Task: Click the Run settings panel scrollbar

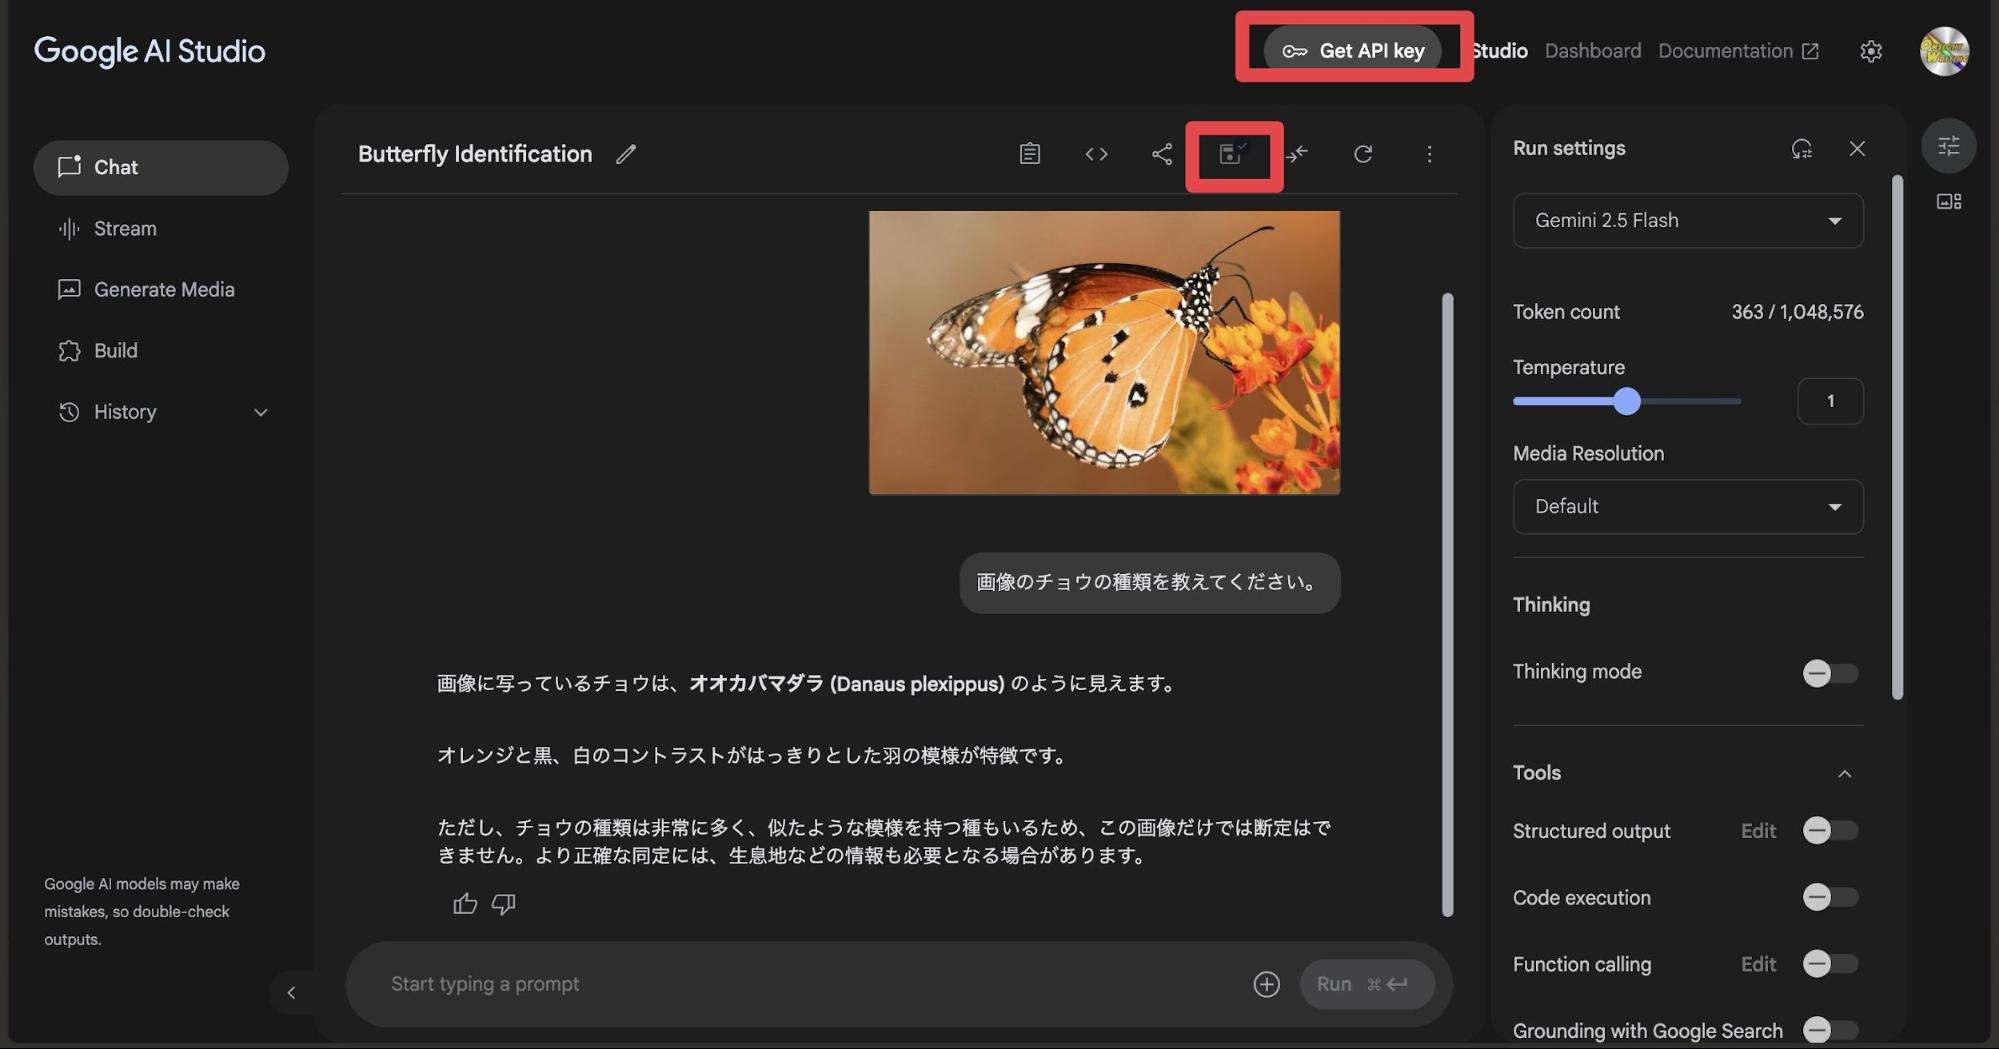Action: point(1897,437)
